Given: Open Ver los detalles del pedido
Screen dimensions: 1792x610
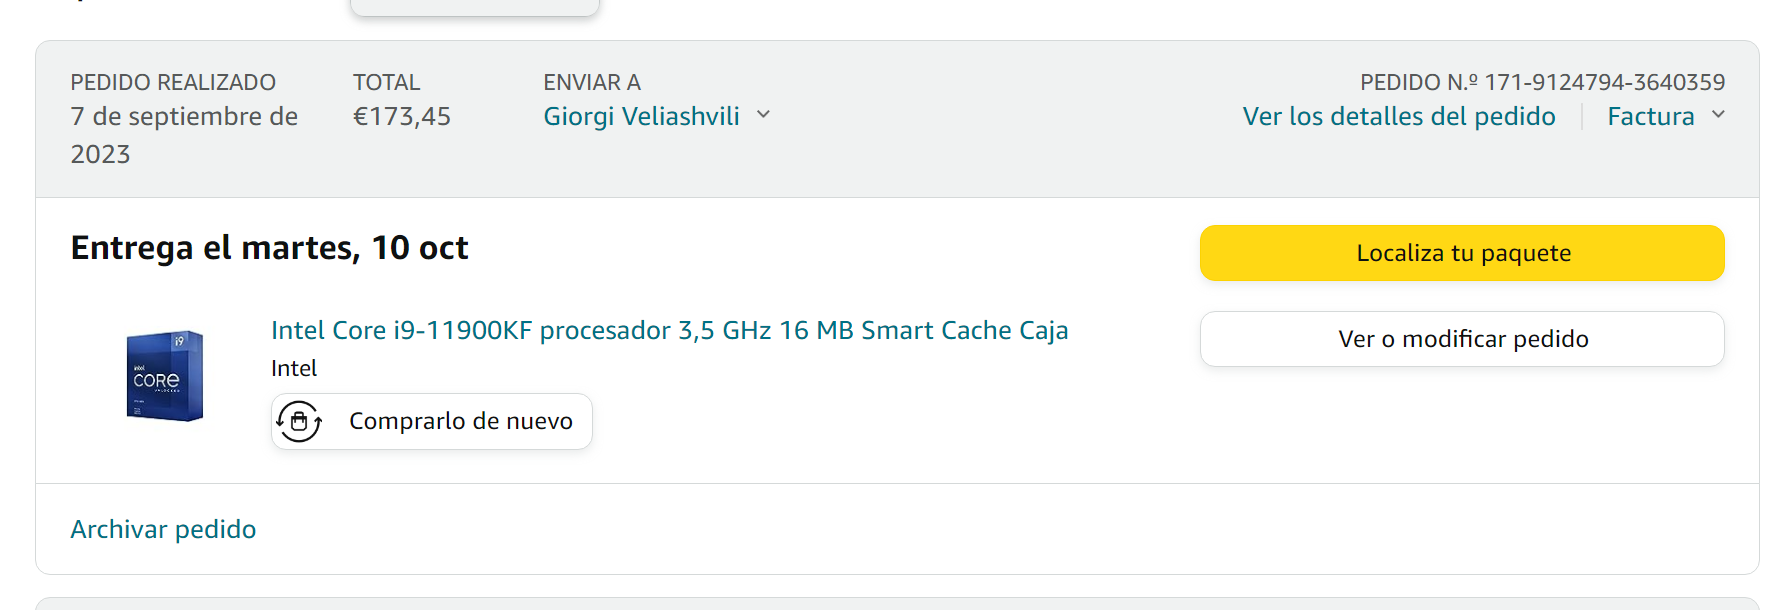Looking at the screenshot, I should [x=1398, y=117].
